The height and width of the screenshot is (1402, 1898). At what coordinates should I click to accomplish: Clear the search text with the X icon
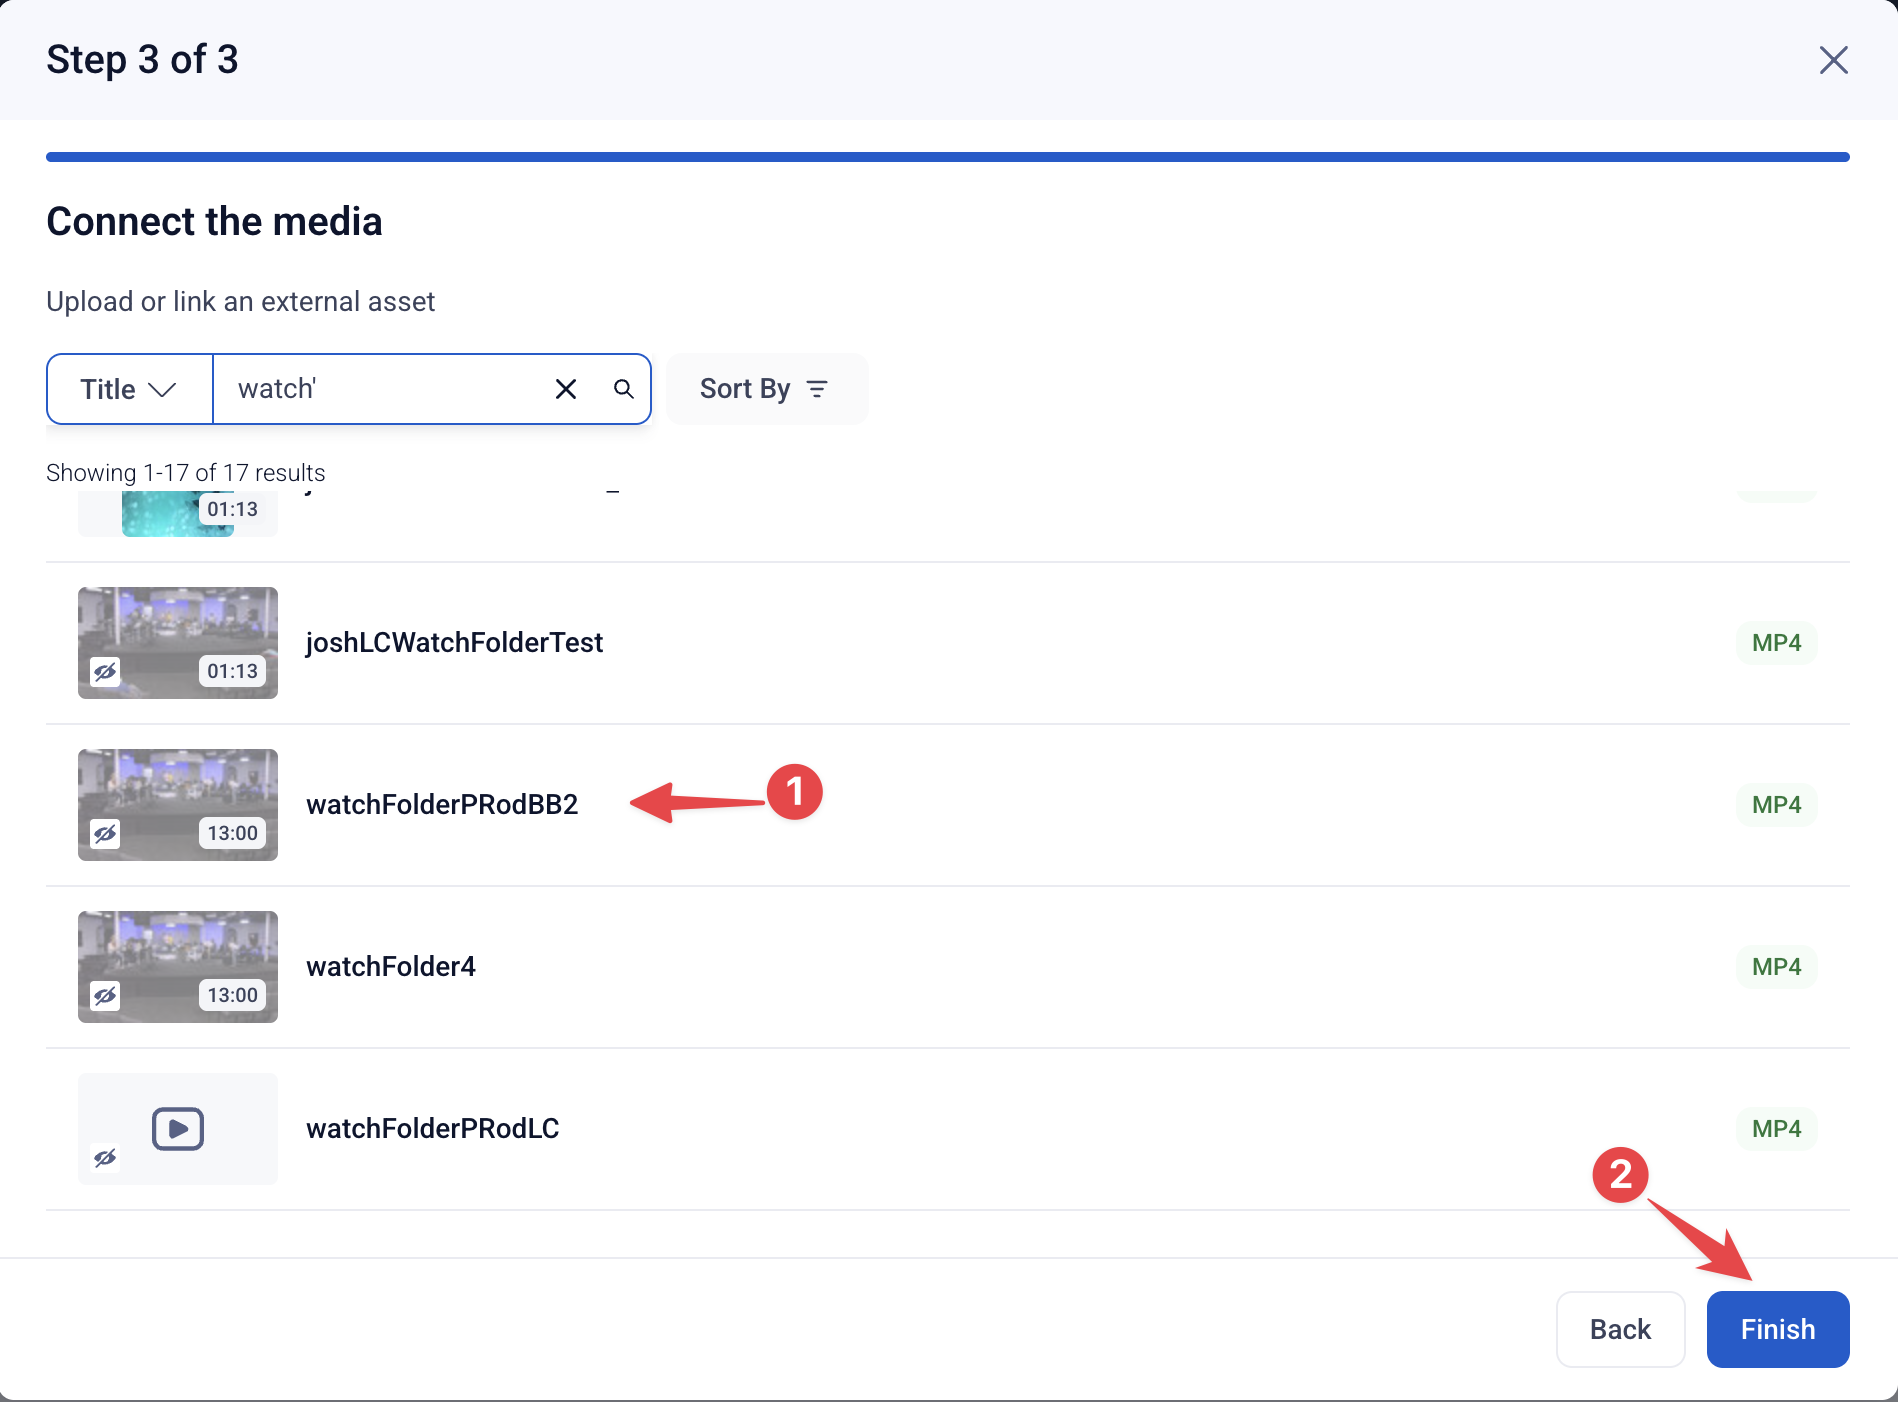[x=566, y=389]
